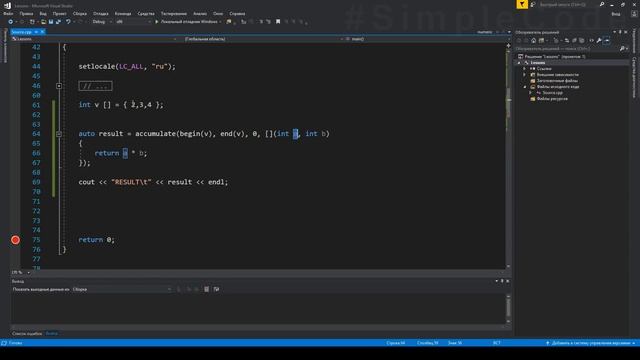The width and height of the screenshot is (640, 360).
Task: Click the open file toolbar icon
Action: coord(43,22)
